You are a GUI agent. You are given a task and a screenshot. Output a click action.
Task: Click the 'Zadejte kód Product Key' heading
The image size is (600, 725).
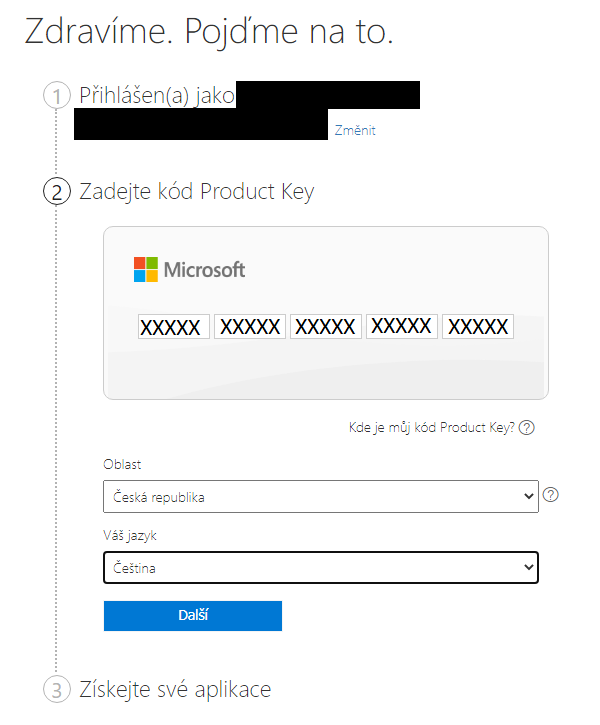[196, 192]
